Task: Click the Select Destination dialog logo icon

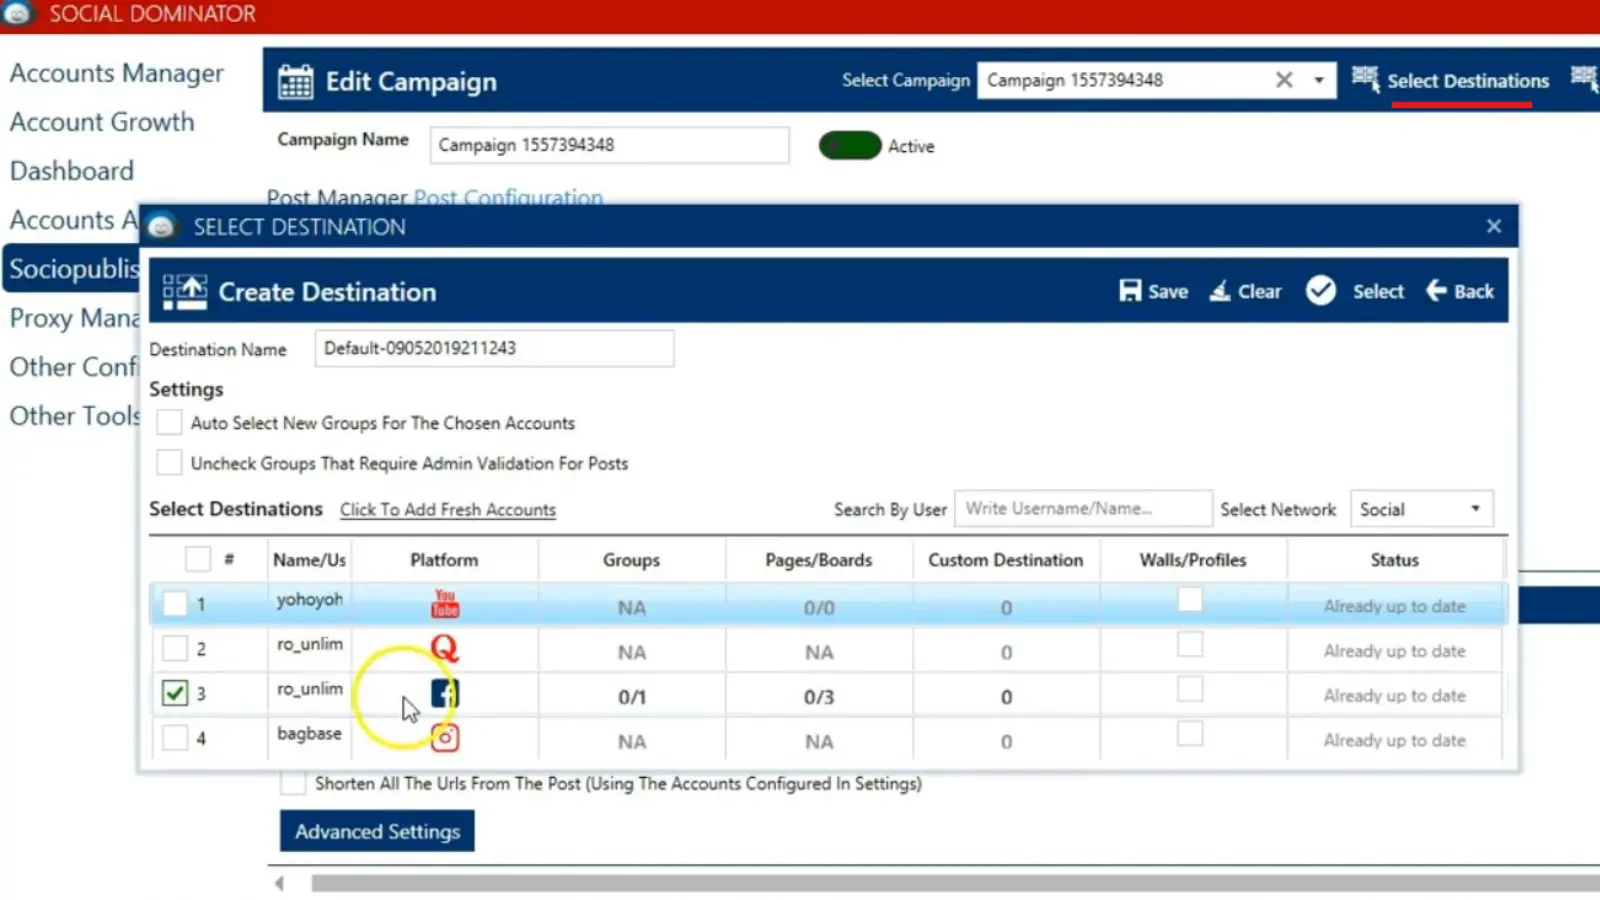Action: [162, 227]
